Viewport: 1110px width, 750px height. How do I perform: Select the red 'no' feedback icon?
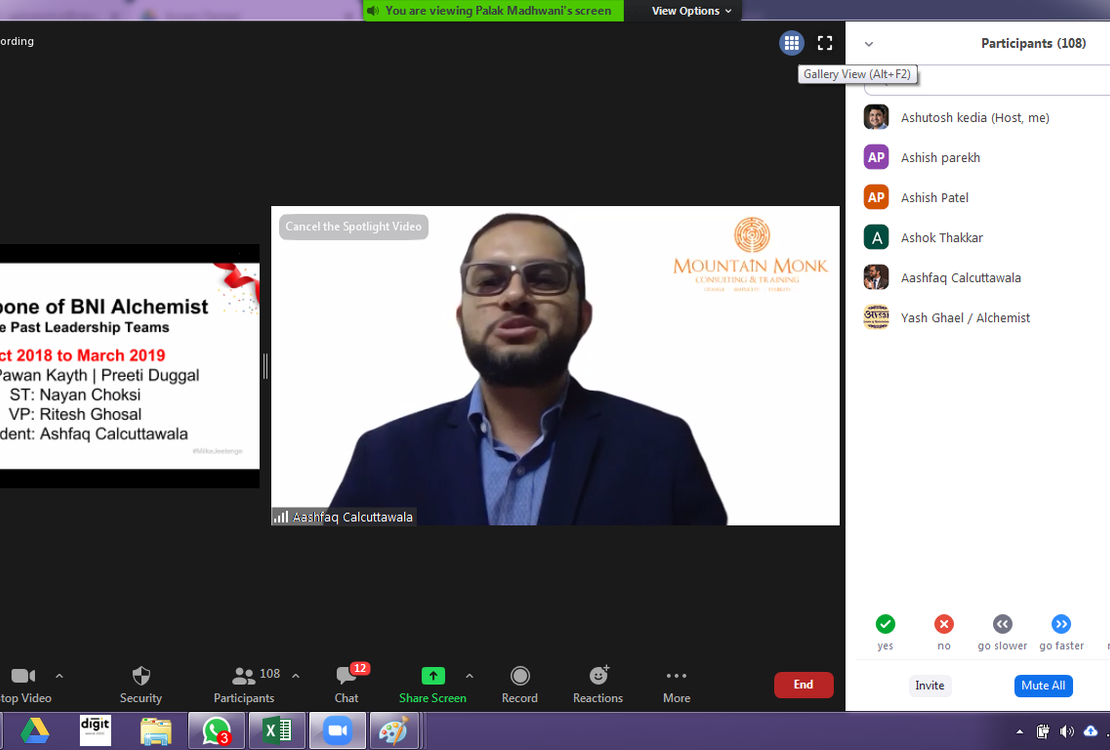(x=944, y=624)
